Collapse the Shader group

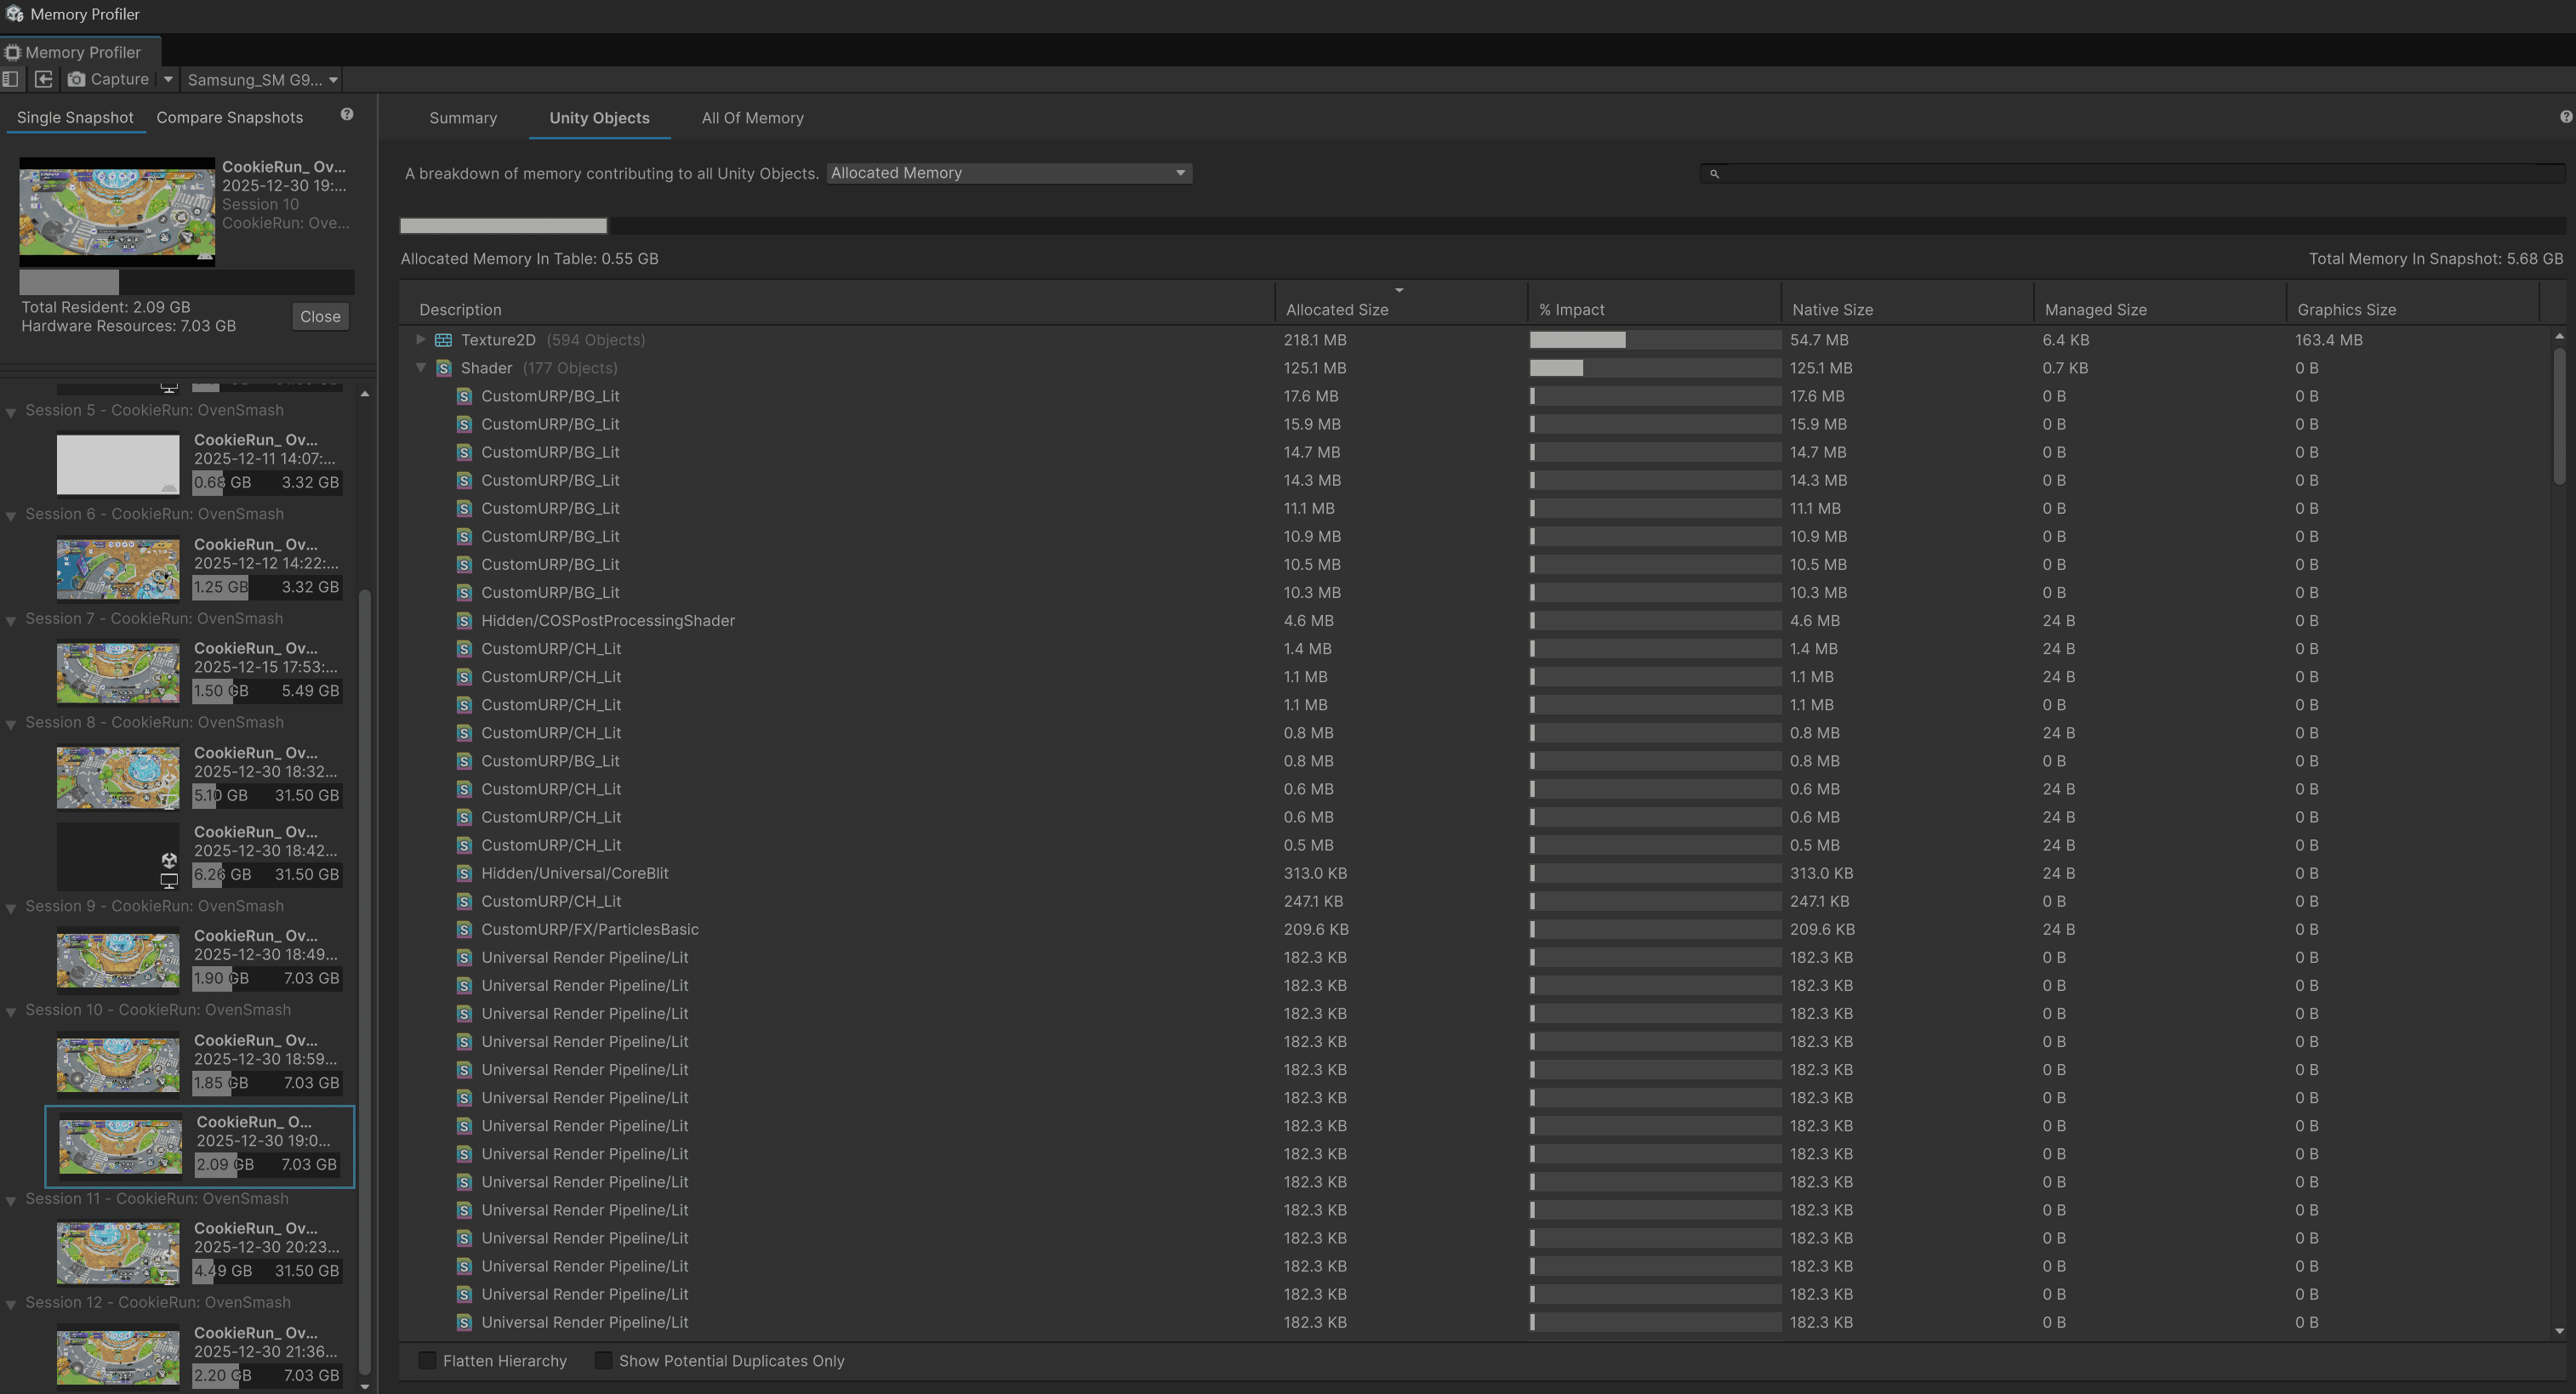[421, 367]
